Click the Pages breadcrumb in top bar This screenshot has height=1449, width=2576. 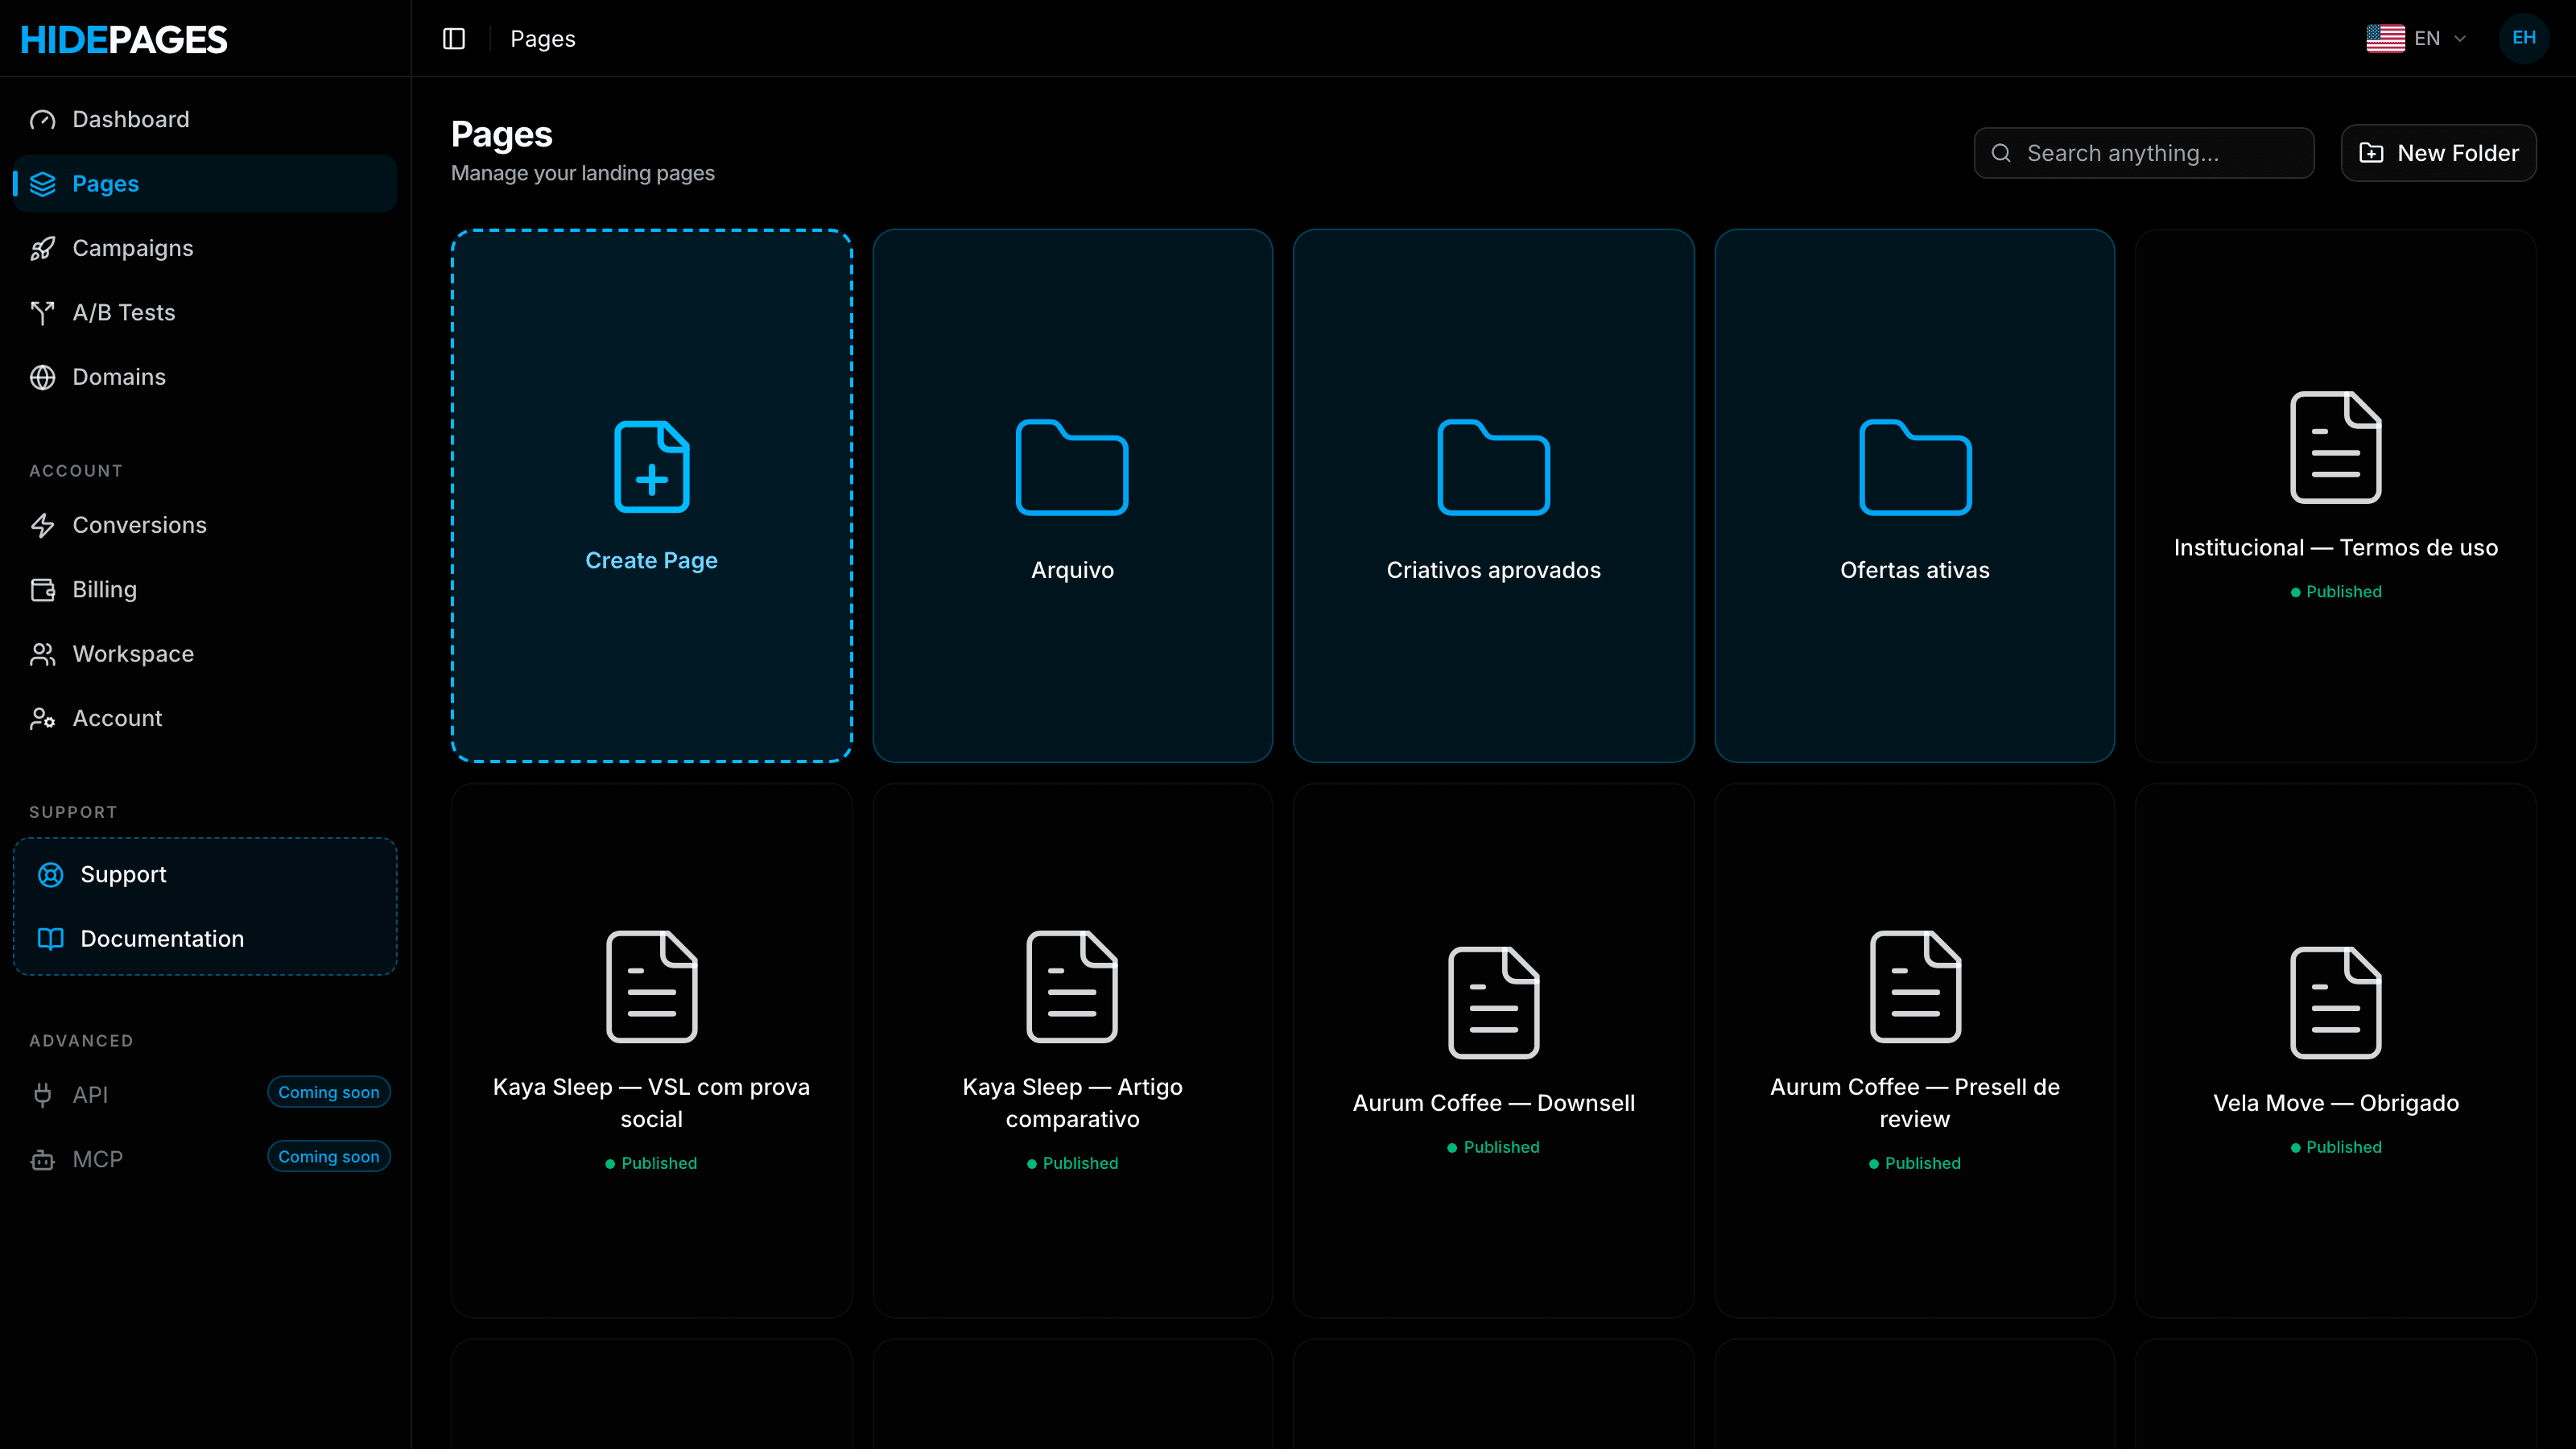(x=543, y=39)
